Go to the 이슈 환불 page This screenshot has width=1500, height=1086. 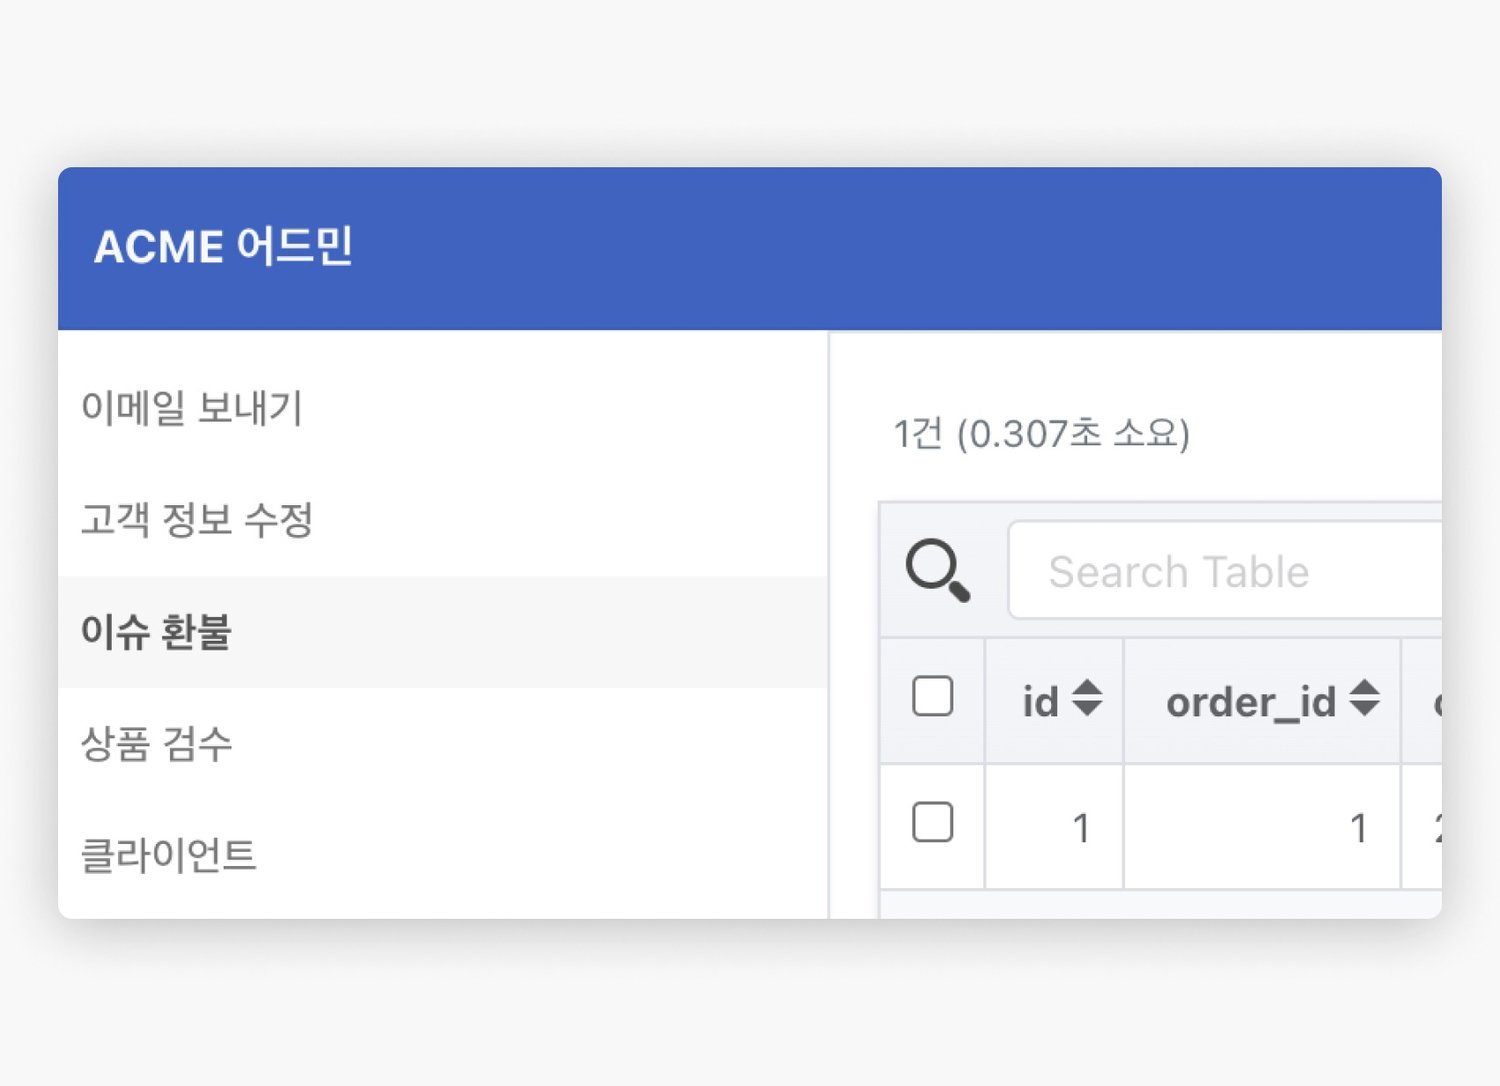157,632
